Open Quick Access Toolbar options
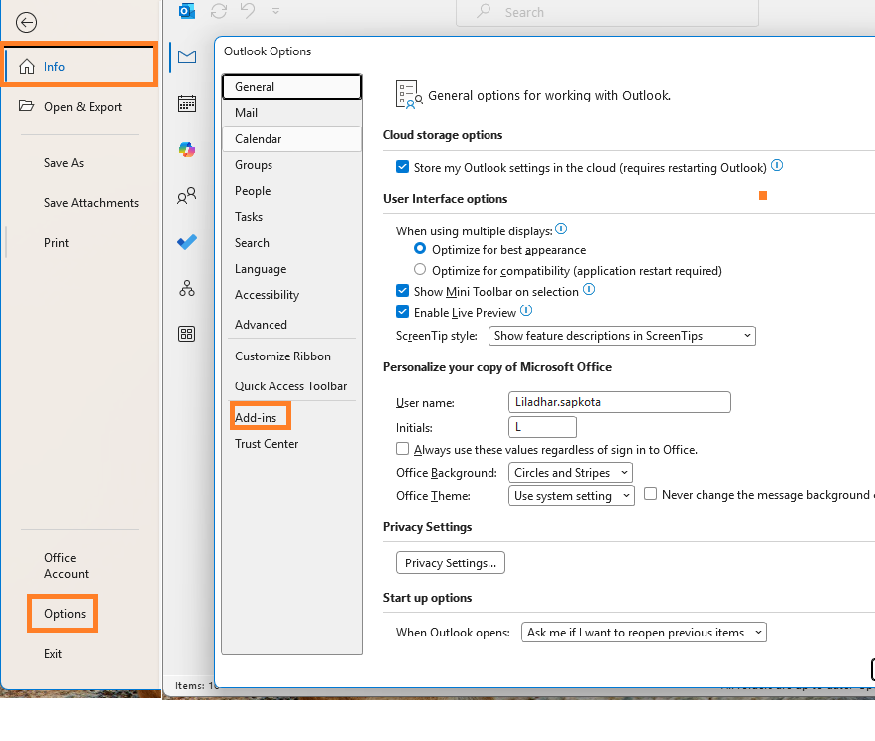875x741 pixels. [x=292, y=386]
